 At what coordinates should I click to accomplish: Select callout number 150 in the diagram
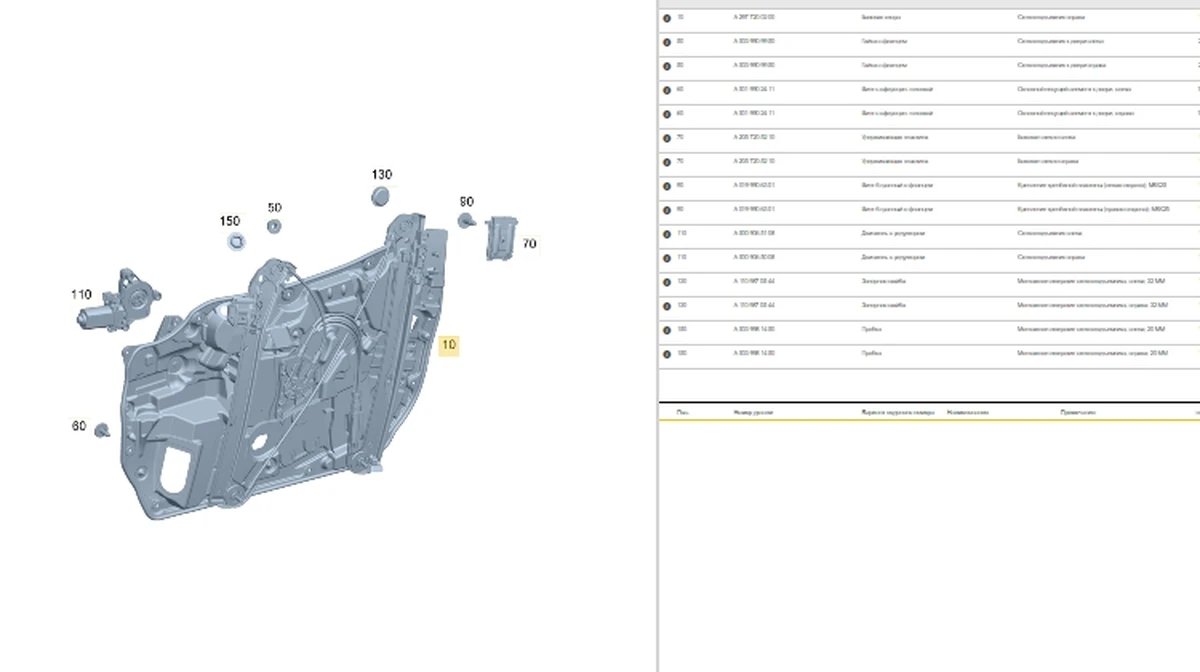(230, 221)
